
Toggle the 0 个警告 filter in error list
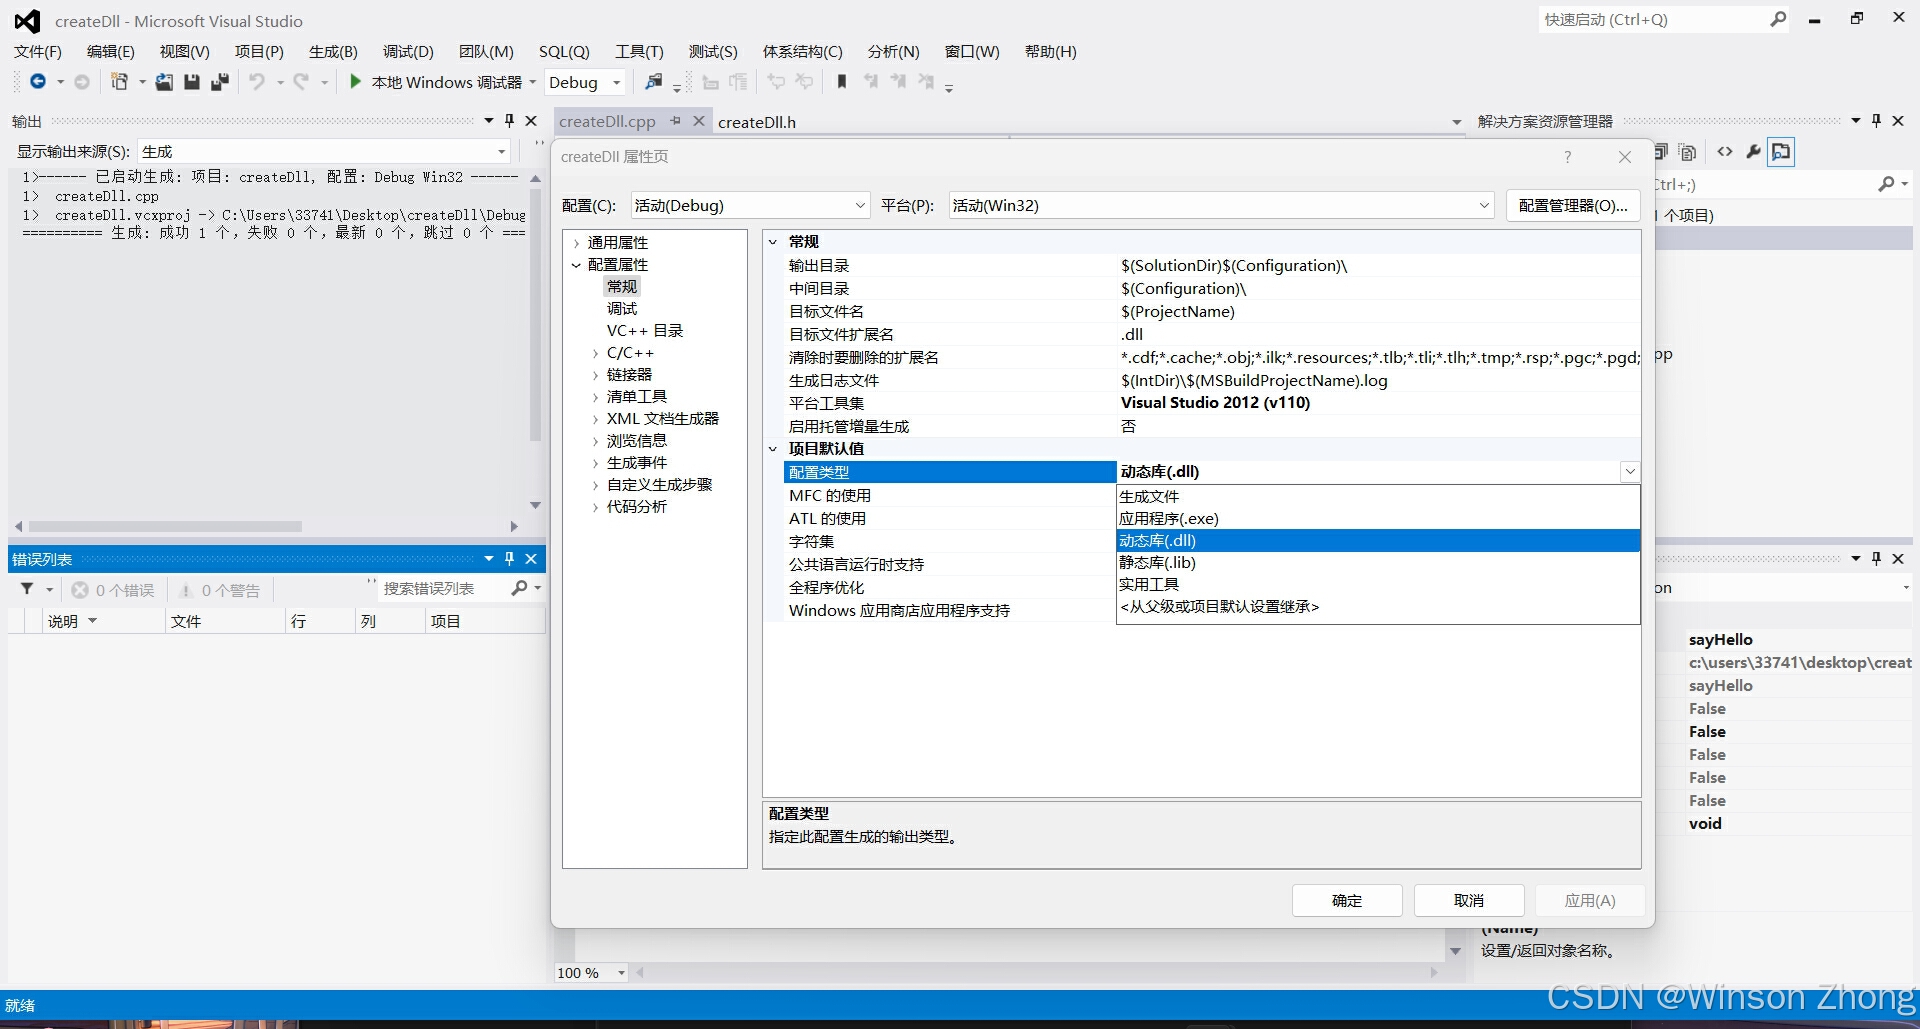220,589
